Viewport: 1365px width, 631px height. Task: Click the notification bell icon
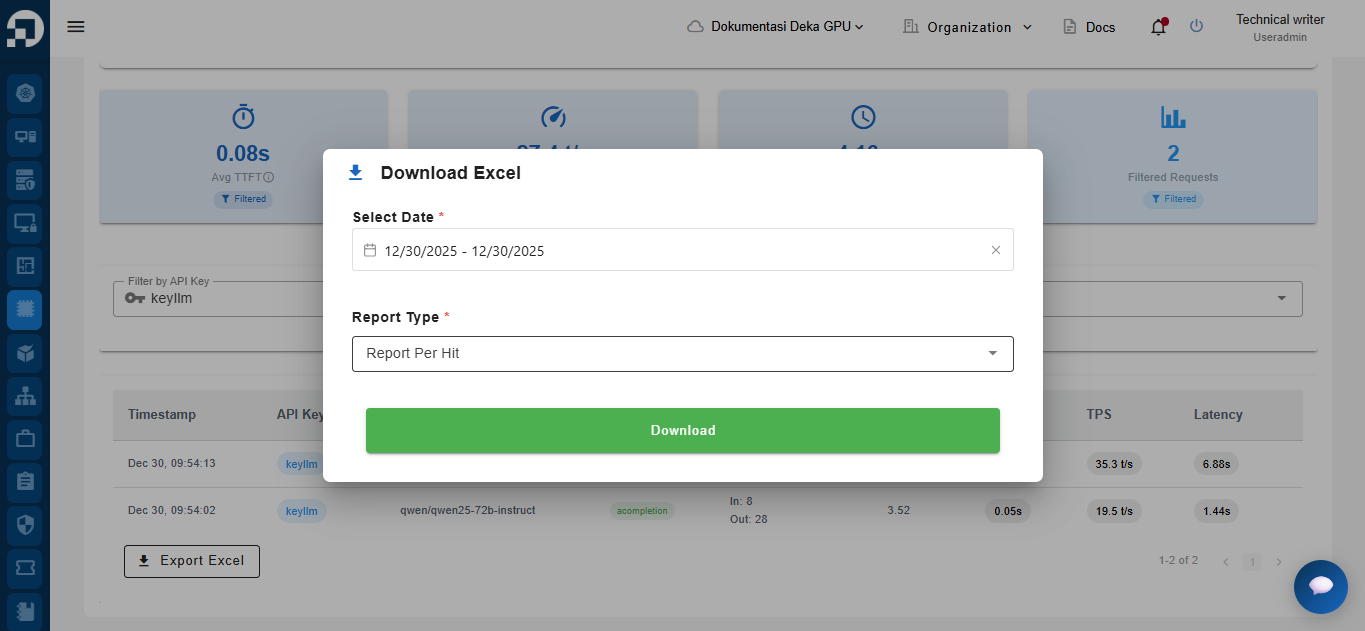1158,27
